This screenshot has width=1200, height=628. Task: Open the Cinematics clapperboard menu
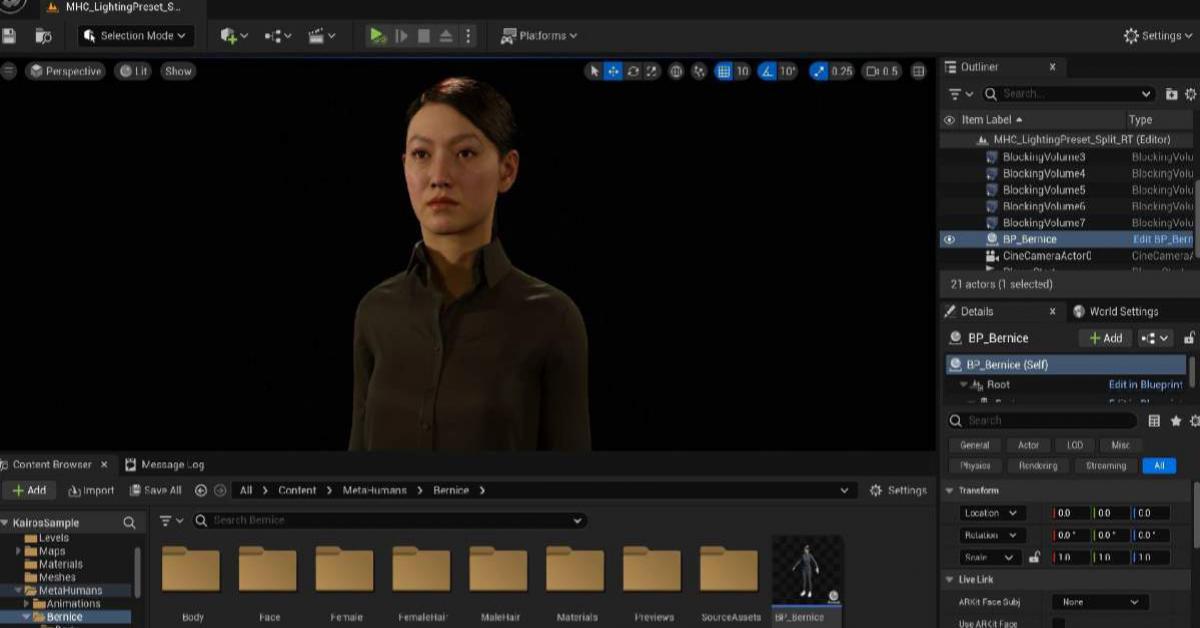322,35
